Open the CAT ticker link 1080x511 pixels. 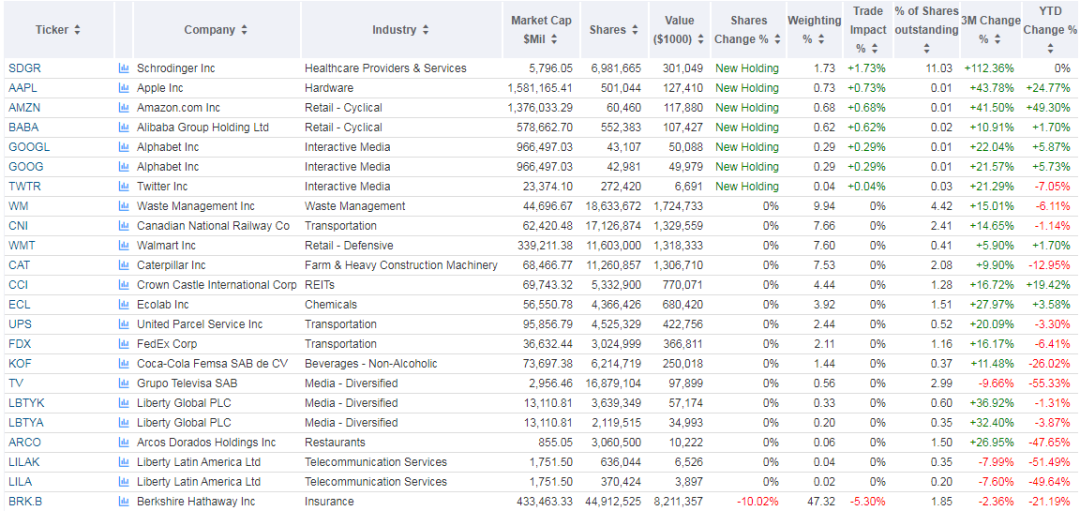18,265
